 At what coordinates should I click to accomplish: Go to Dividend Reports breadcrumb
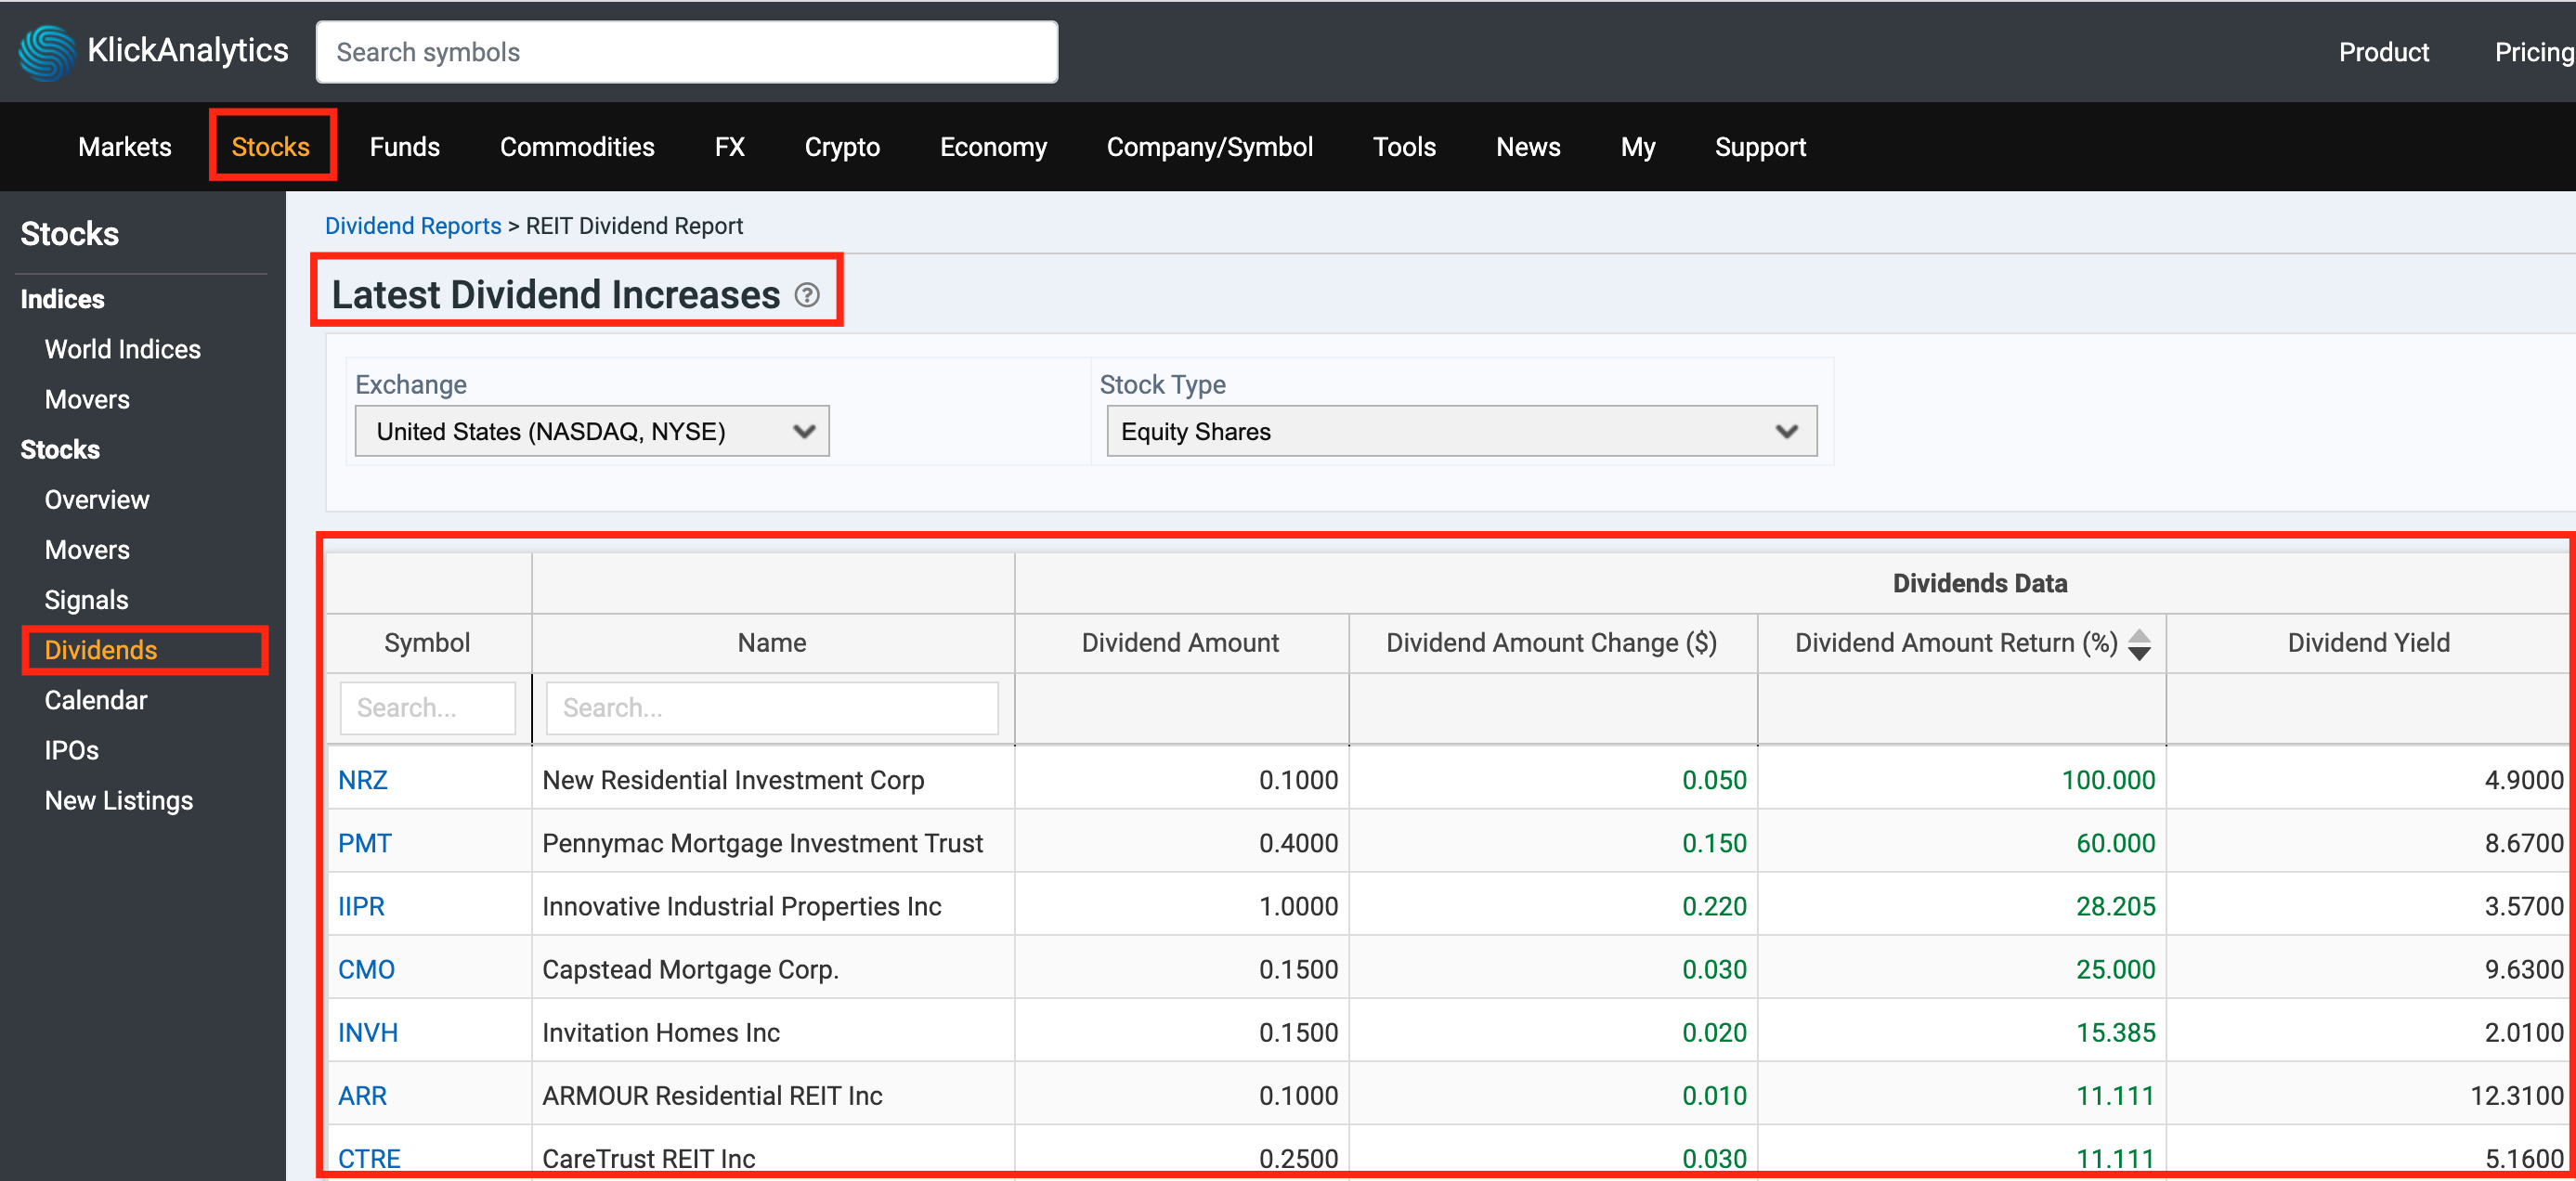point(413,226)
